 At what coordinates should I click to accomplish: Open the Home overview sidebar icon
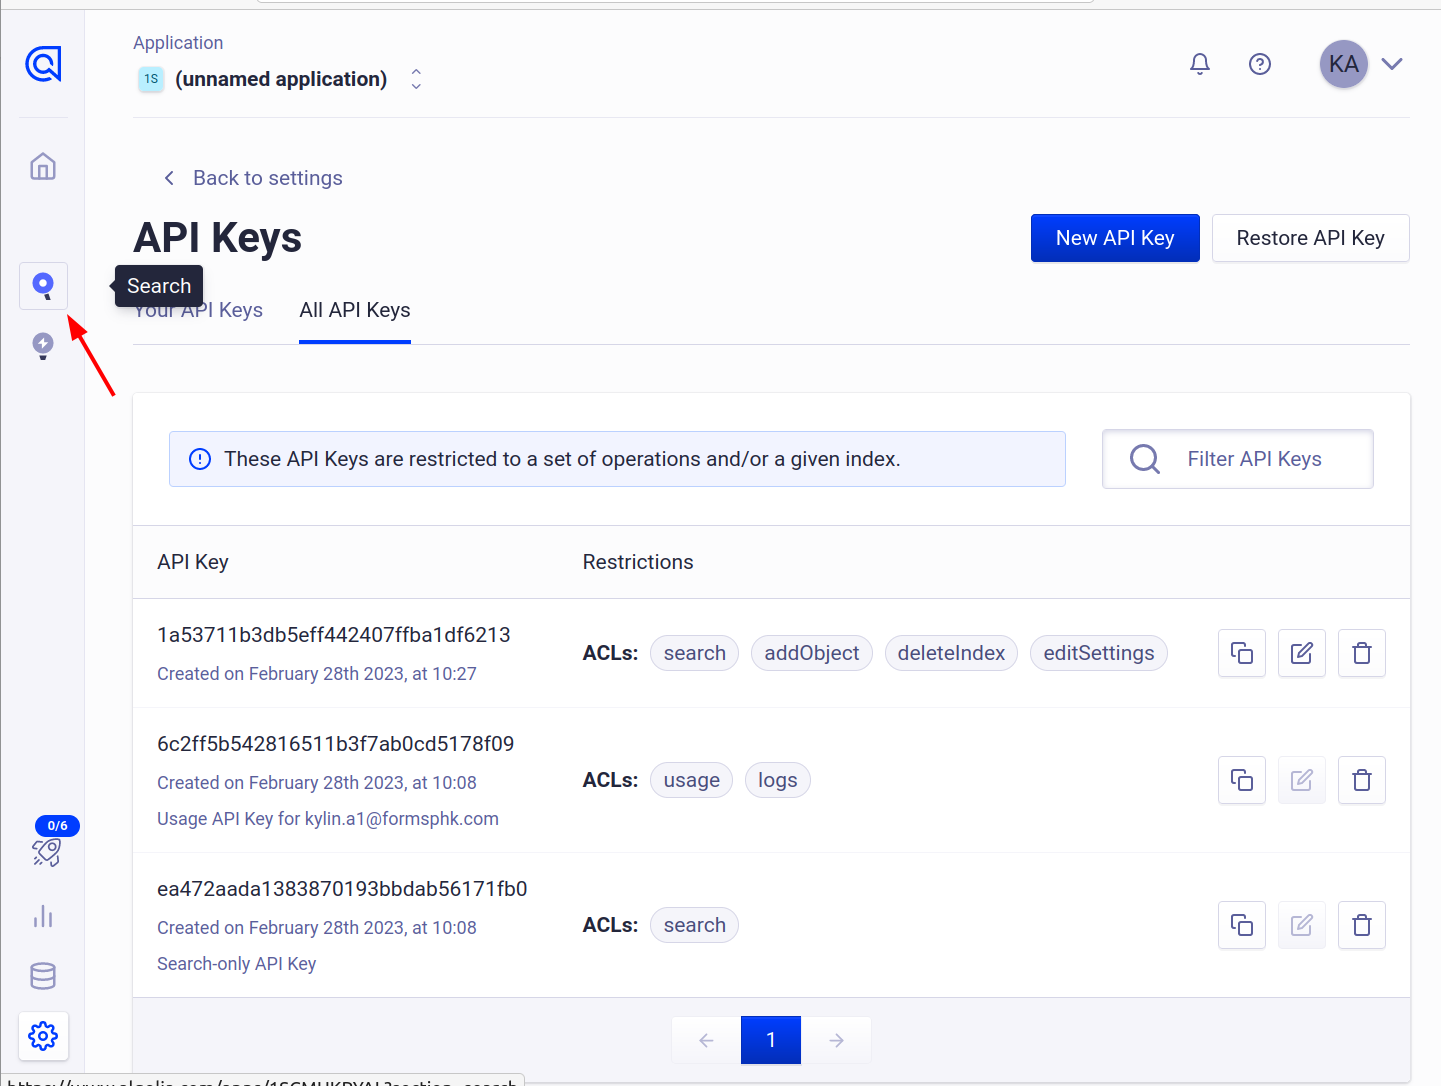point(43,166)
